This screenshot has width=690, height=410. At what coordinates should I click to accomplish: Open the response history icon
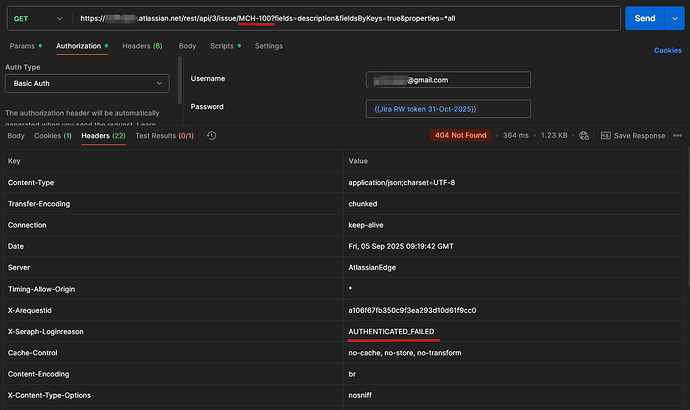click(212, 135)
